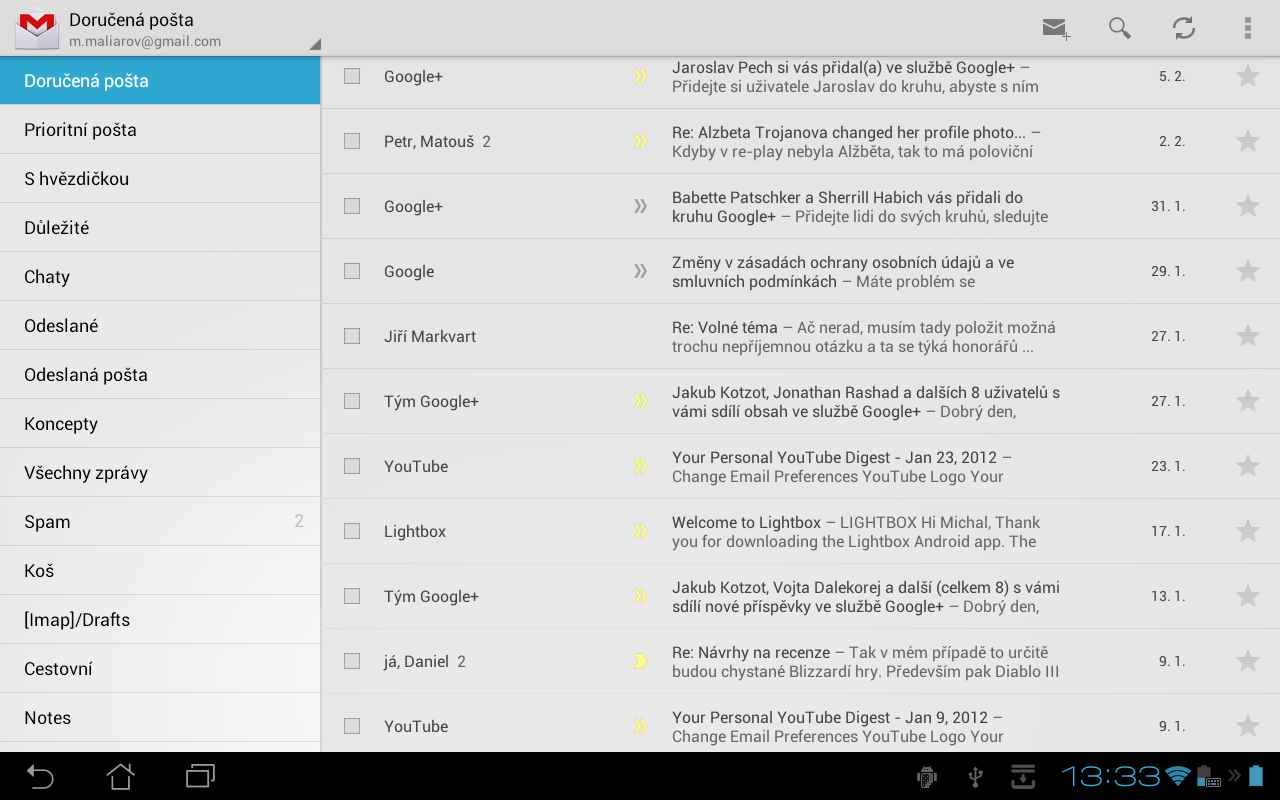Select checkbox for Petr, Matouš email
Viewport: 1280px width, 800px height.
point(352,141)
